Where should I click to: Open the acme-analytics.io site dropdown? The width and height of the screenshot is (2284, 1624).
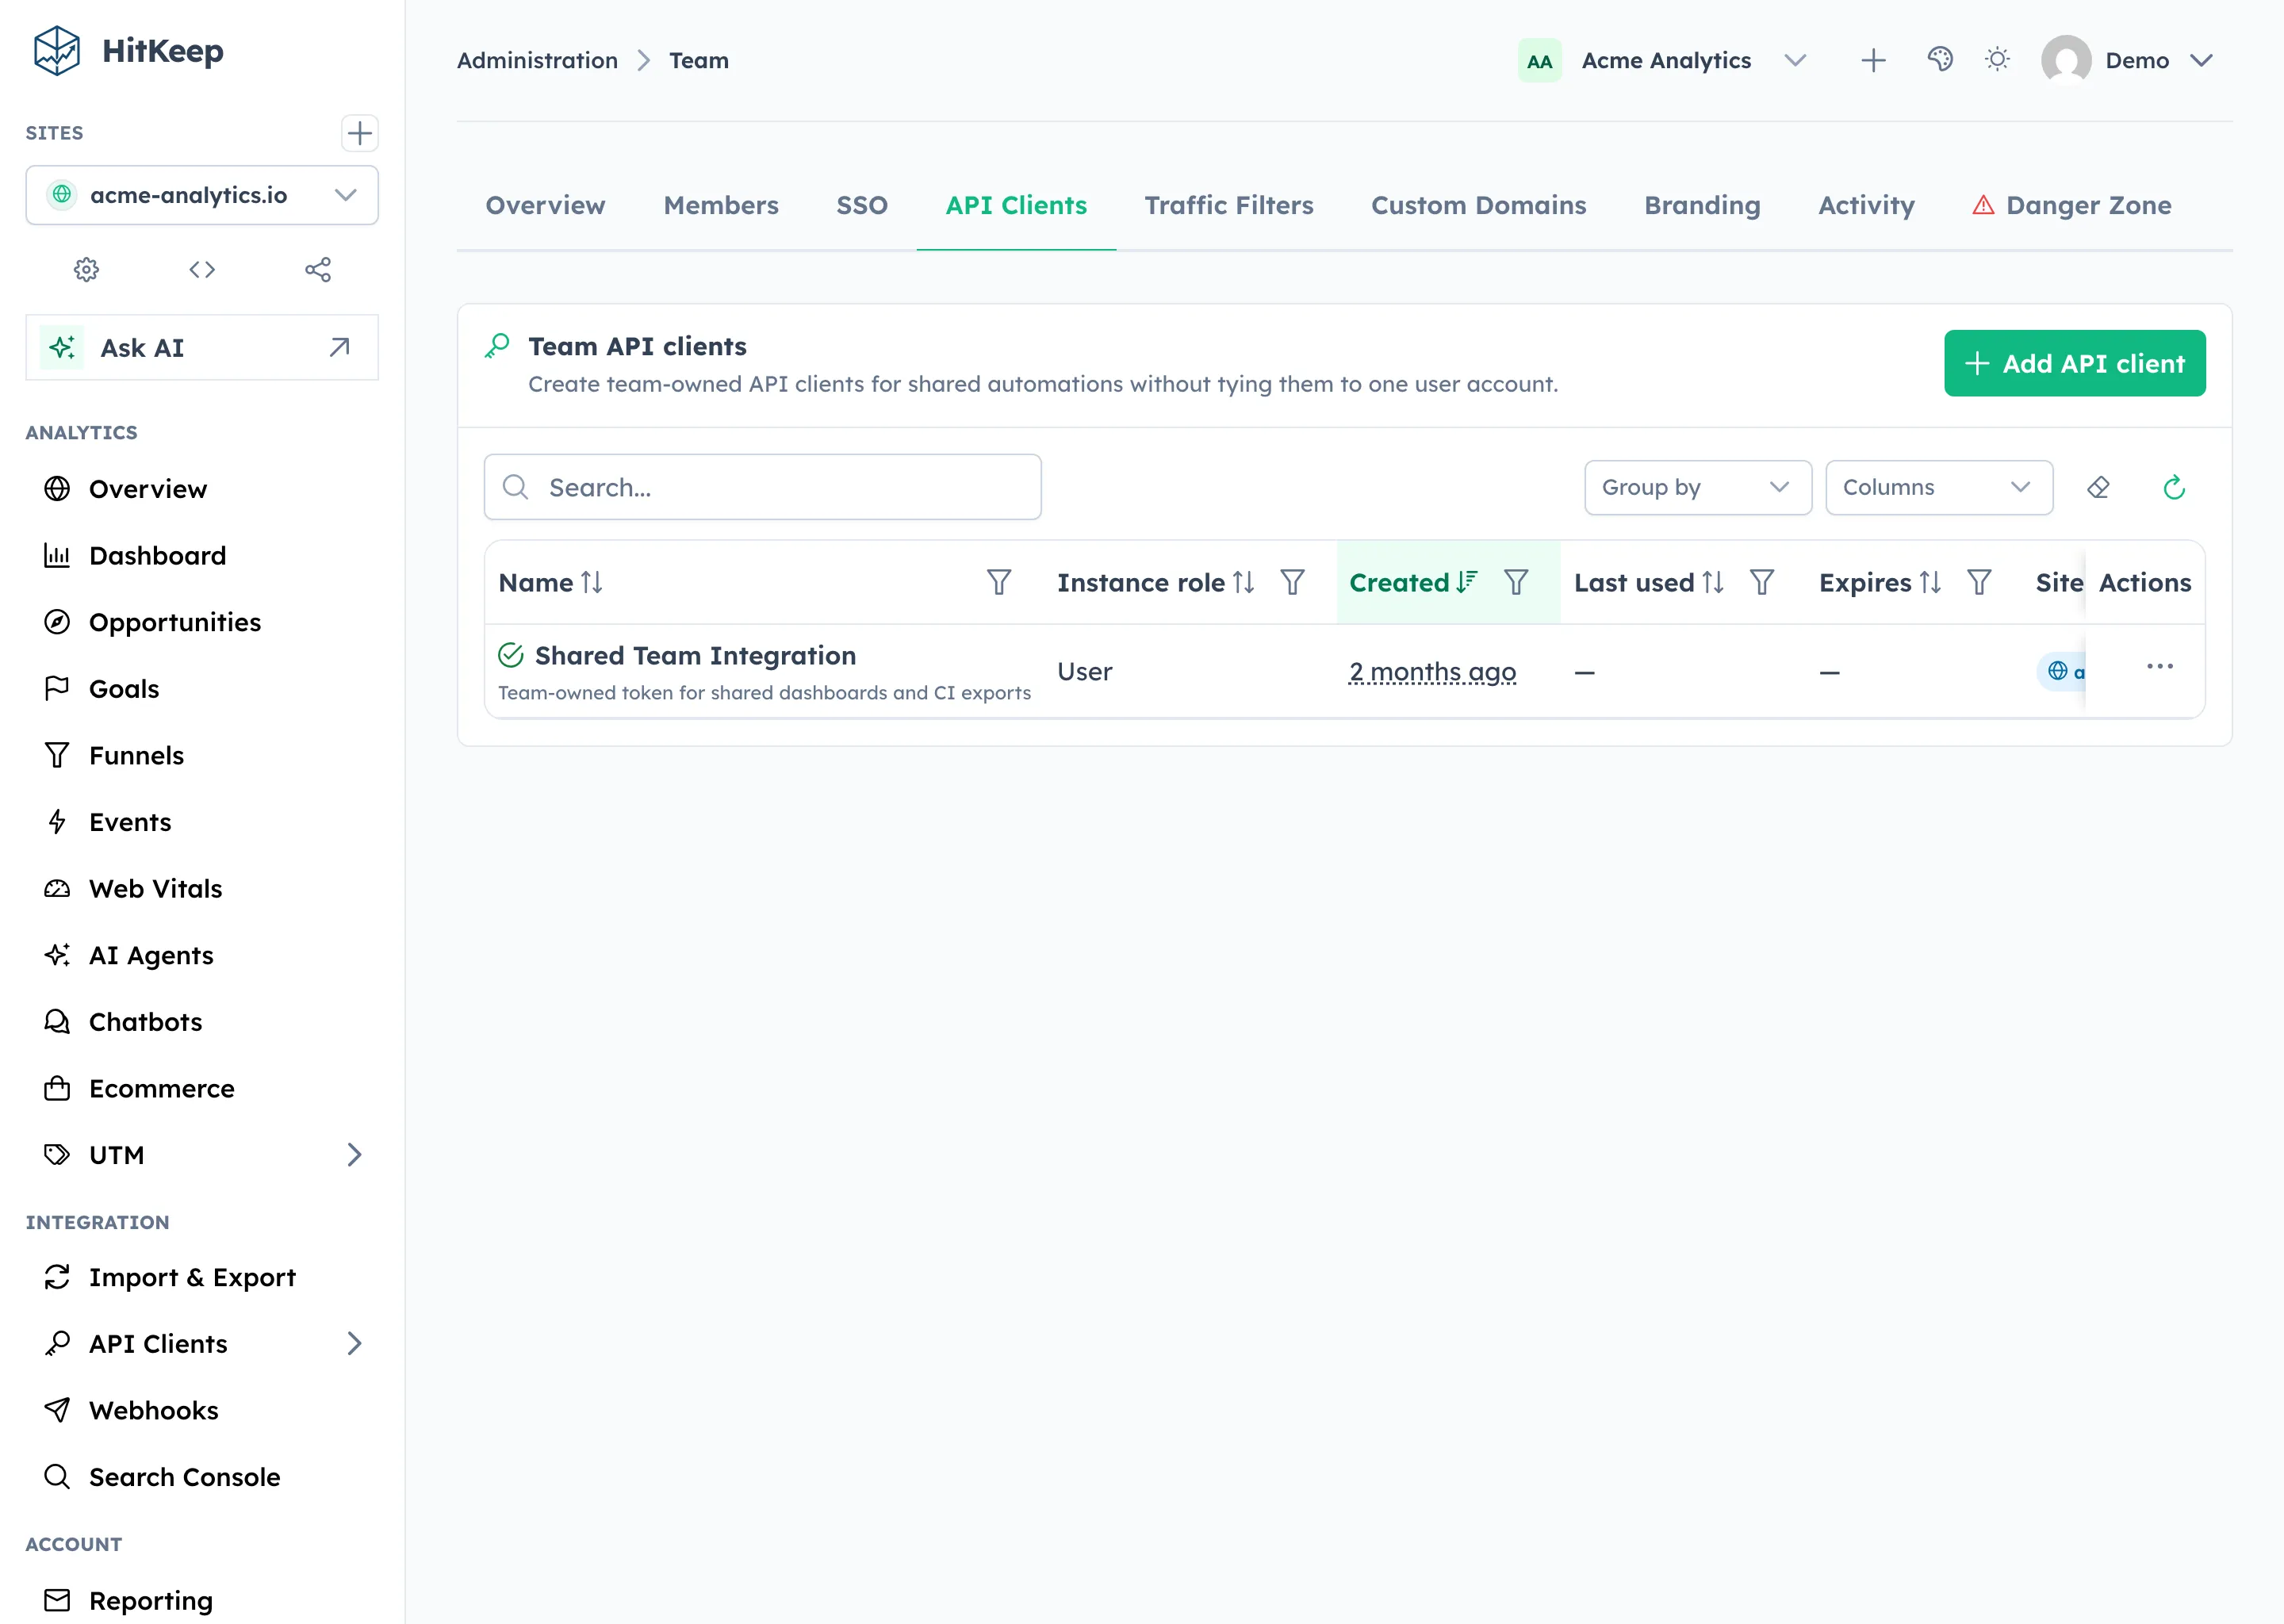tap(202, 195)
